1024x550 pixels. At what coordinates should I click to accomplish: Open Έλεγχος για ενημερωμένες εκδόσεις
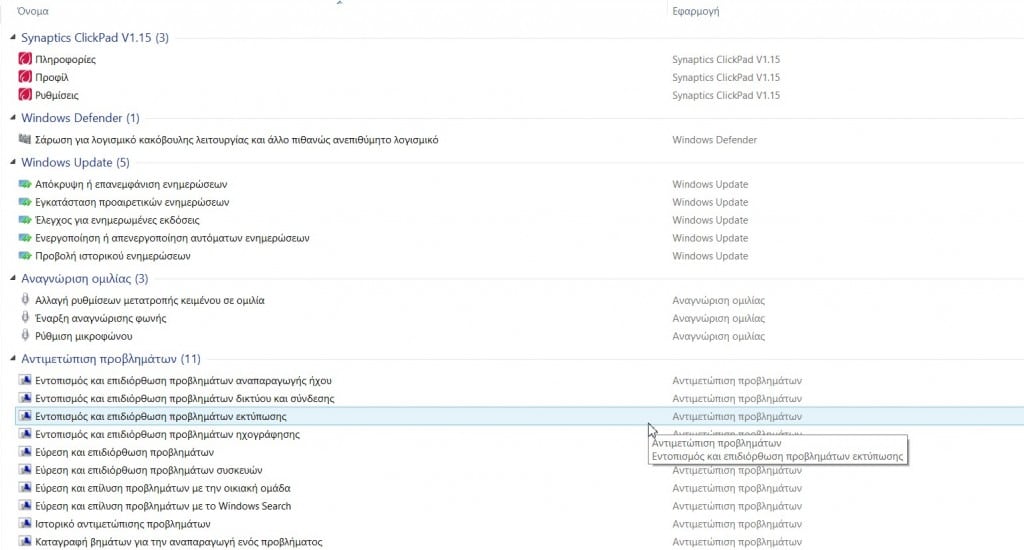pos(118,220)
